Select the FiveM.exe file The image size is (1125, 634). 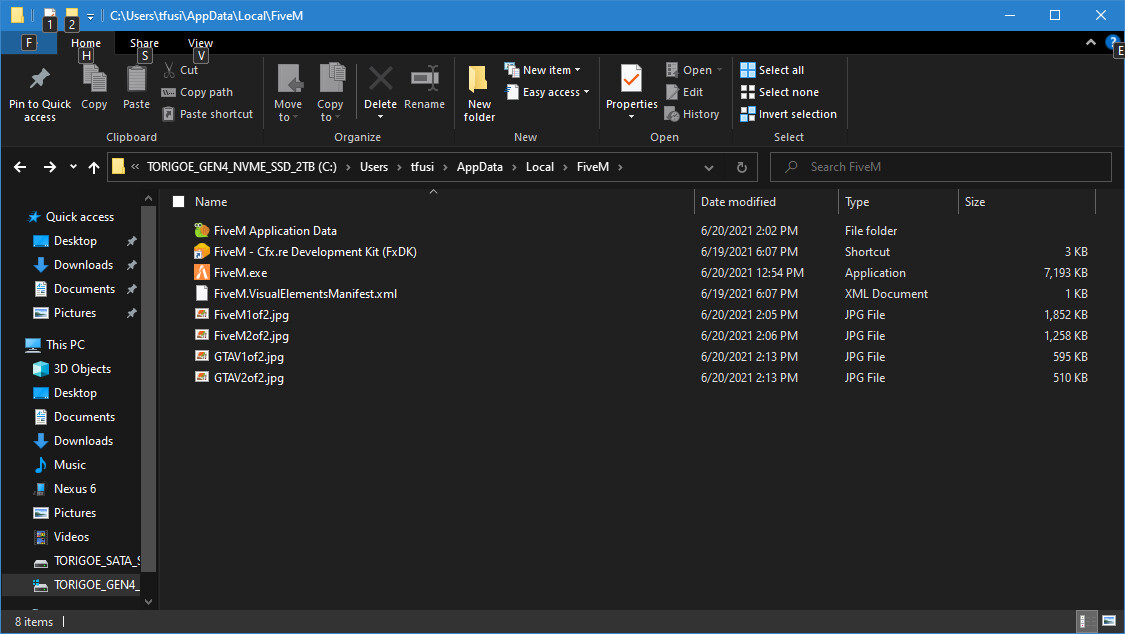(240, 273)
